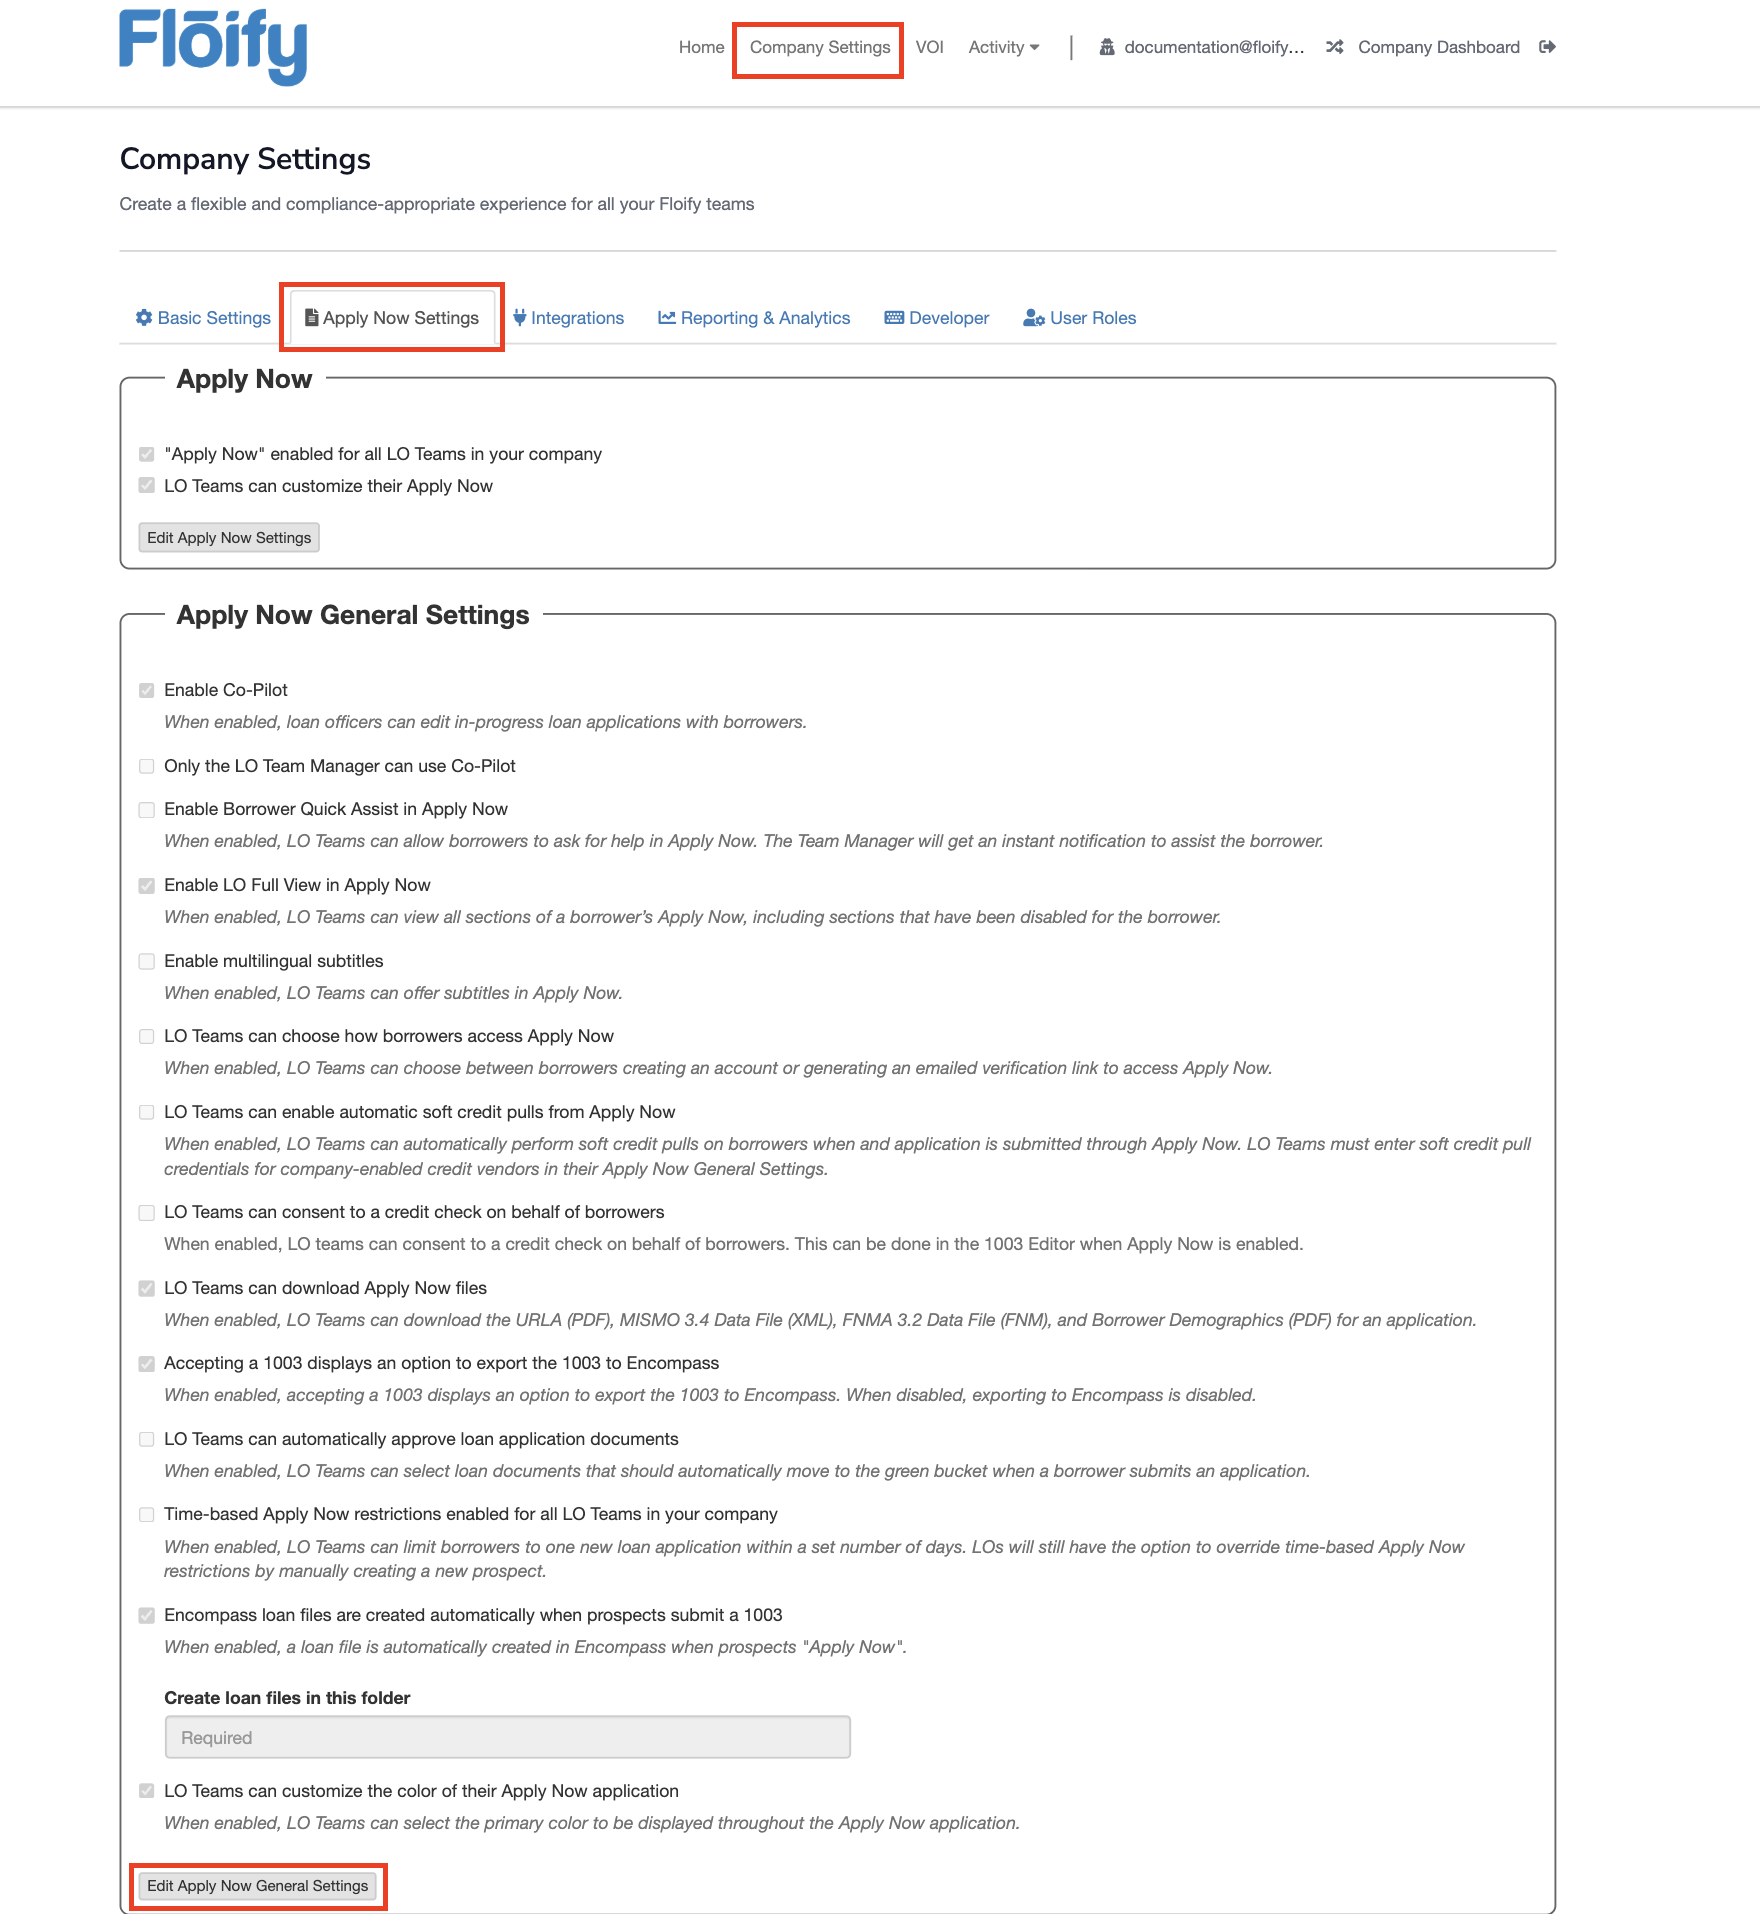Image resolution: width=1760 pixels, height=1914 pixels.
Task: Check Enable multilingual subtitles
Action: (x=147, y=962)
